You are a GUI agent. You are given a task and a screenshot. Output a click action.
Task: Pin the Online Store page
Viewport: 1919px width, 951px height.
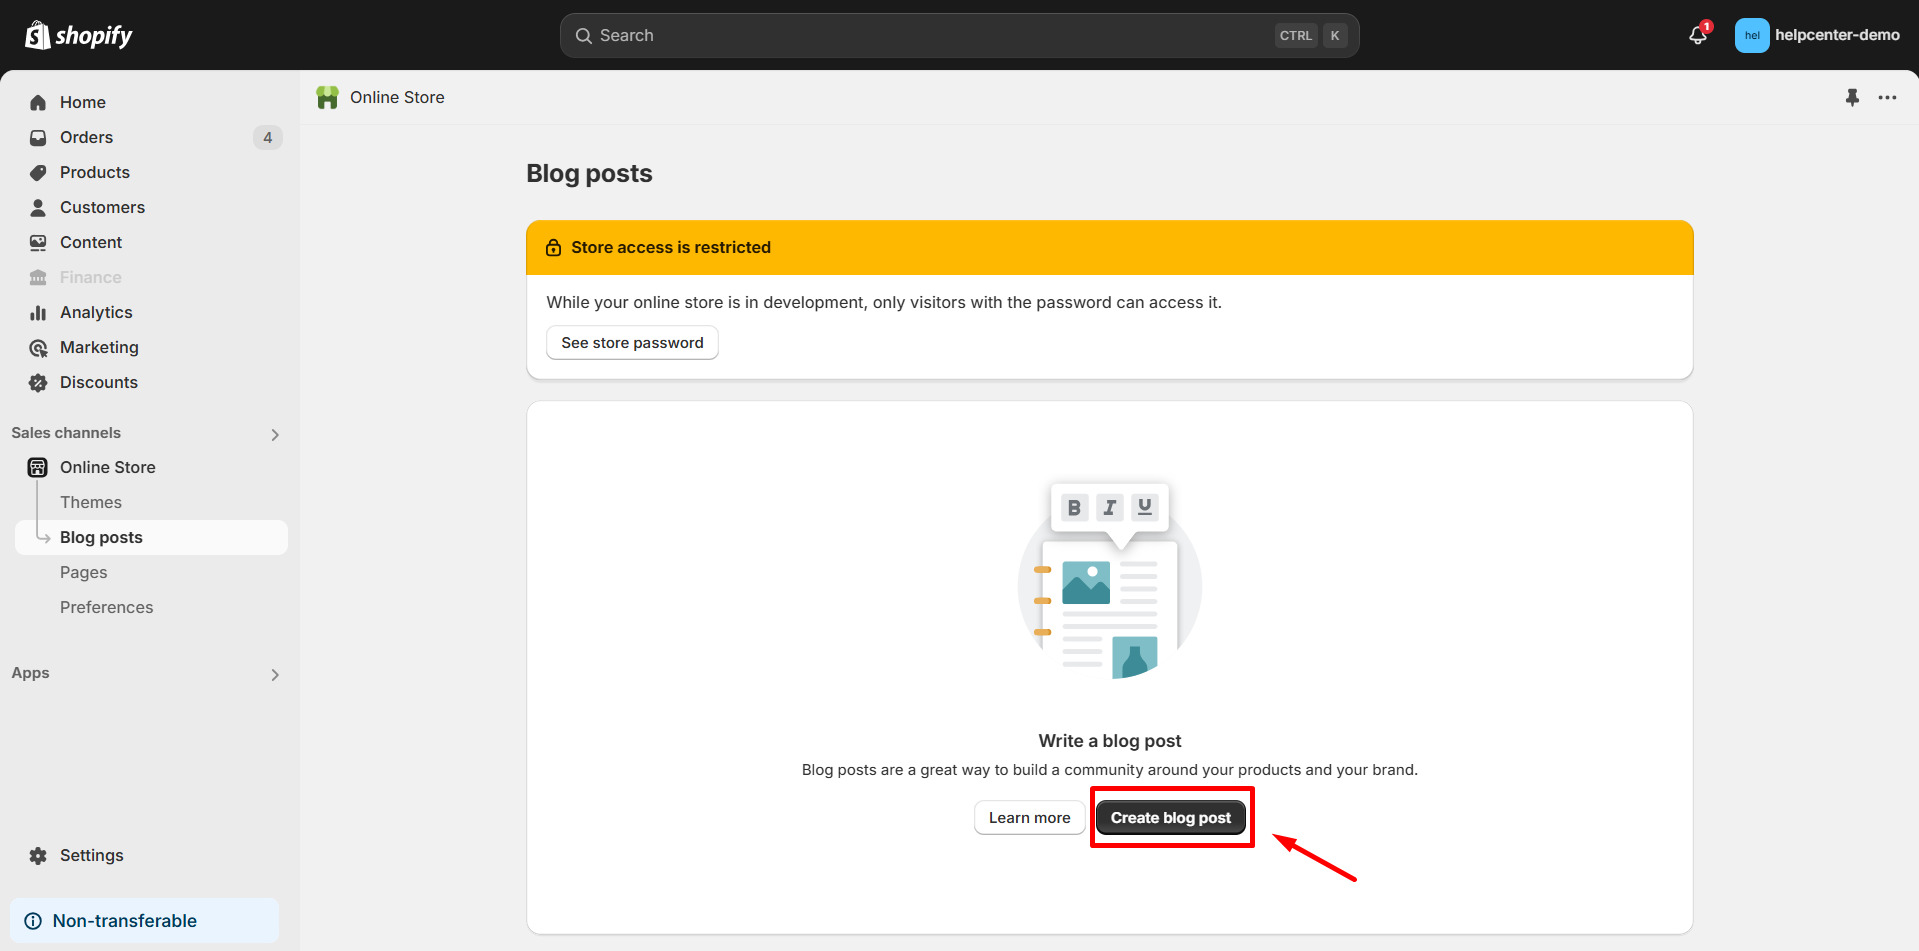point(1853,97)
